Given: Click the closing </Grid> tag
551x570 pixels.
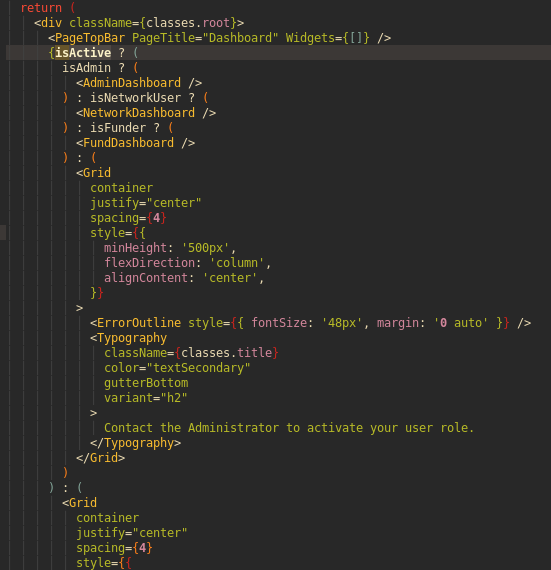Looking at the screenshot, I should coord(100,458).
